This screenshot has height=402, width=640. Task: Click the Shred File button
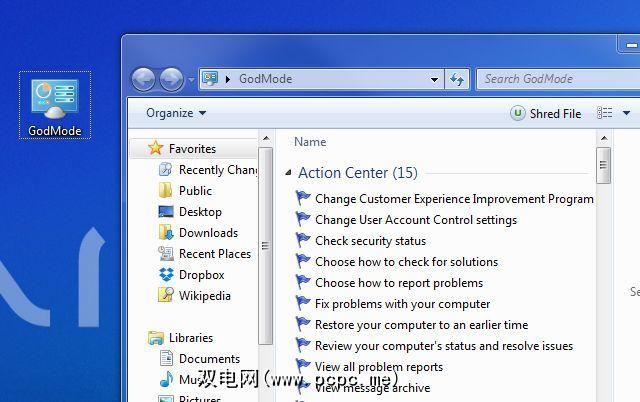[x=546, y=113]
